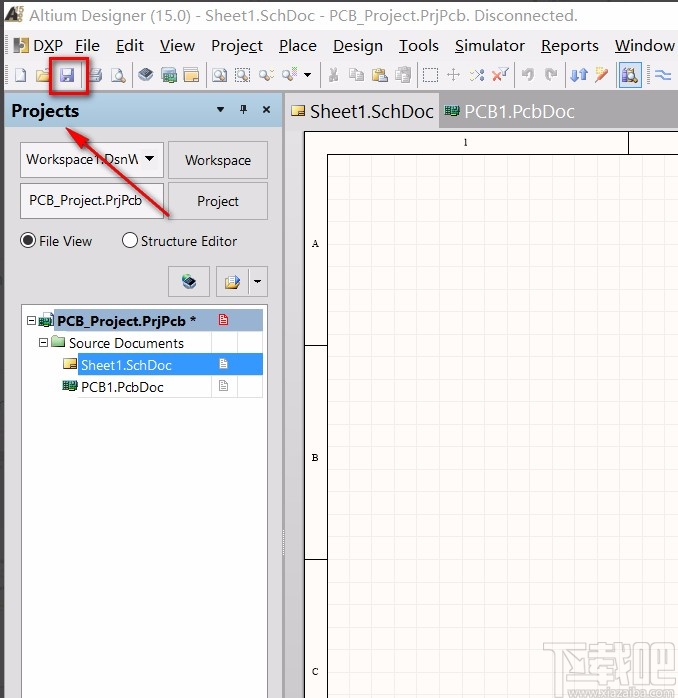Open the dropdown arrow beside folder view button
678x698 pixels.
pos(258,281)
